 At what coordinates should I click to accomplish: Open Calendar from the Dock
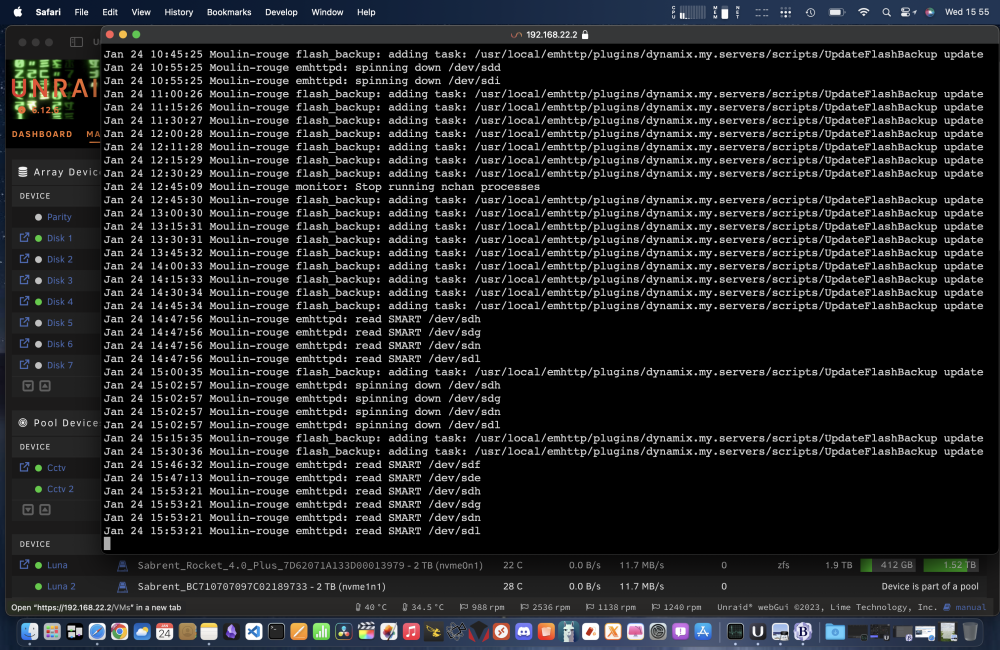[164, 632]
